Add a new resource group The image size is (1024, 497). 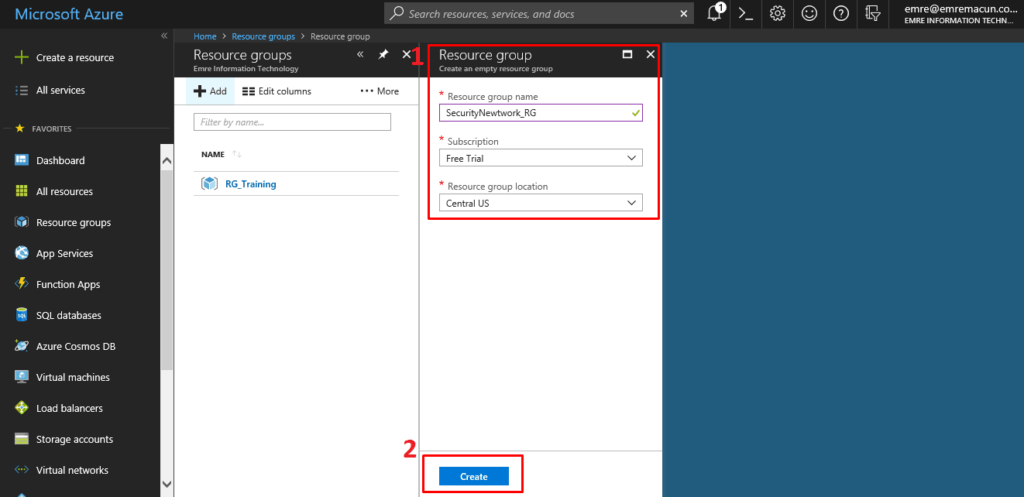tap(210, 91)
